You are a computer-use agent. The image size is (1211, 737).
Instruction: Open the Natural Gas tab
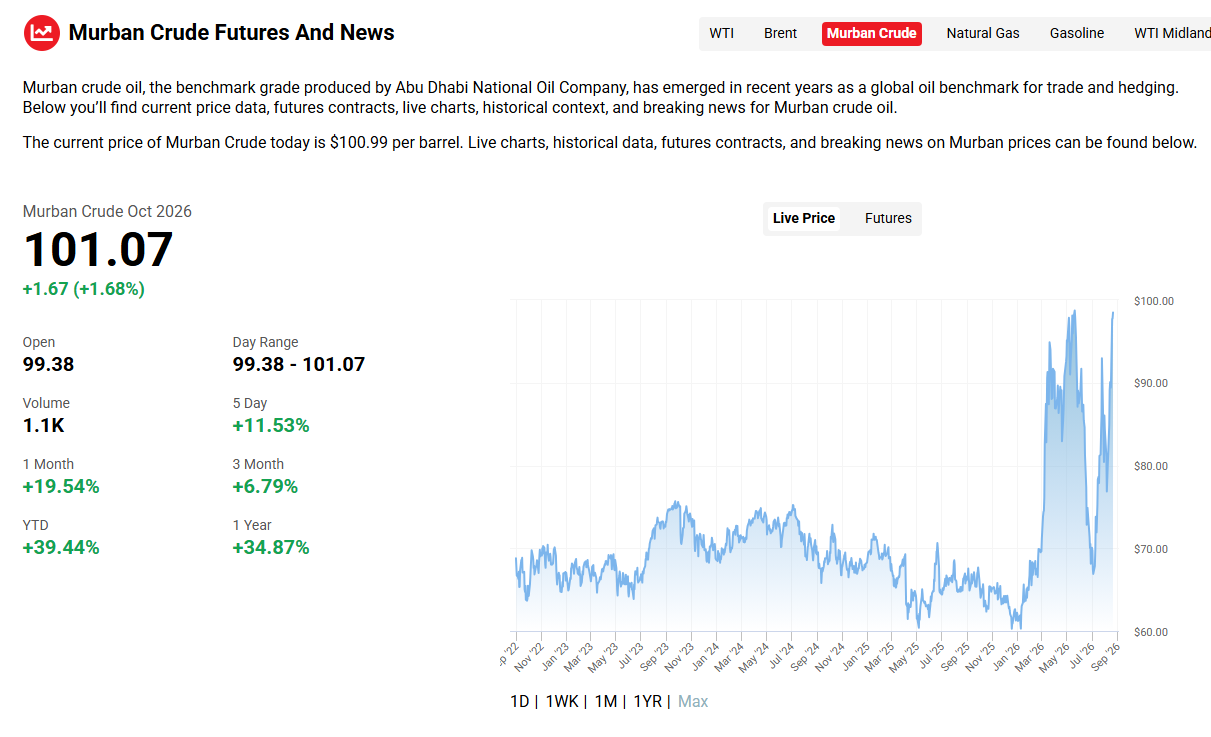tap(983, 33)
